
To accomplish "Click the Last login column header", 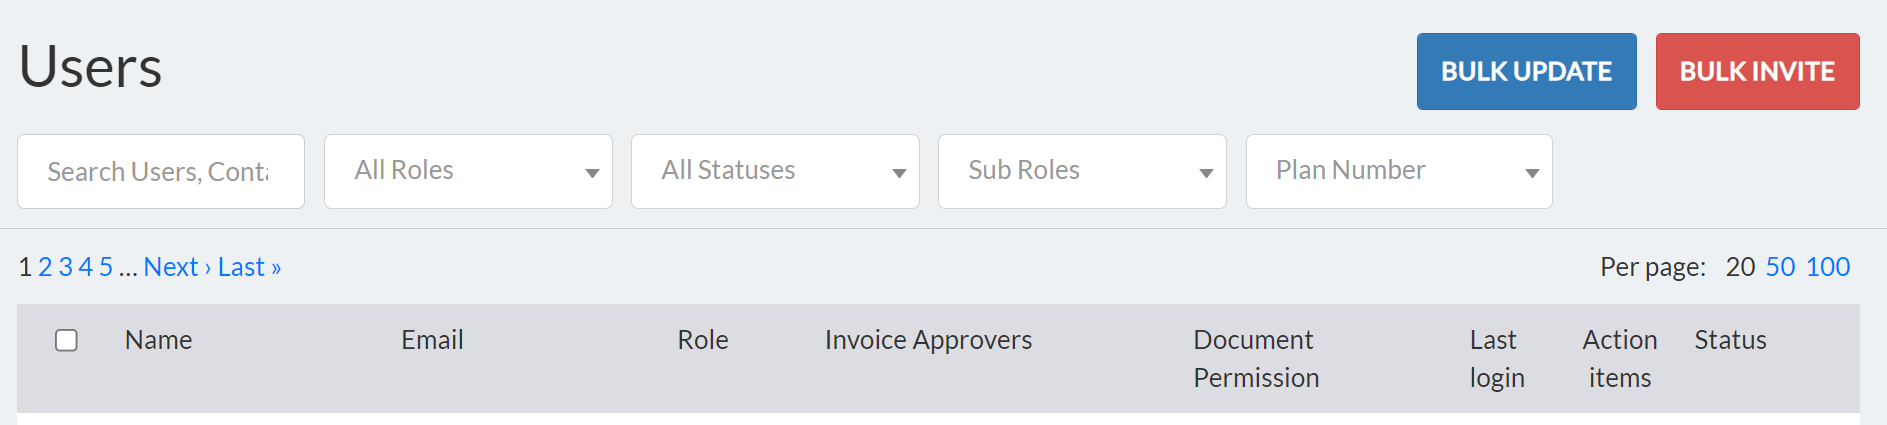I will tap(1496, 358).
